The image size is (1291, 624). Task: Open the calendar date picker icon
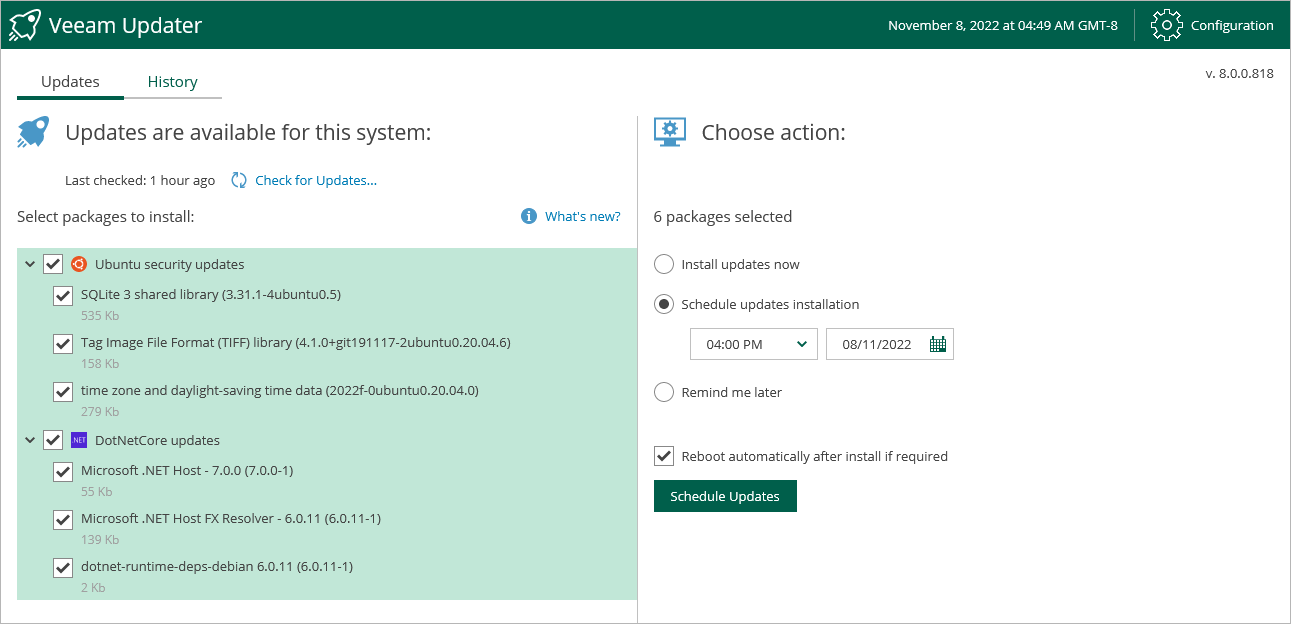pos(937,344)
